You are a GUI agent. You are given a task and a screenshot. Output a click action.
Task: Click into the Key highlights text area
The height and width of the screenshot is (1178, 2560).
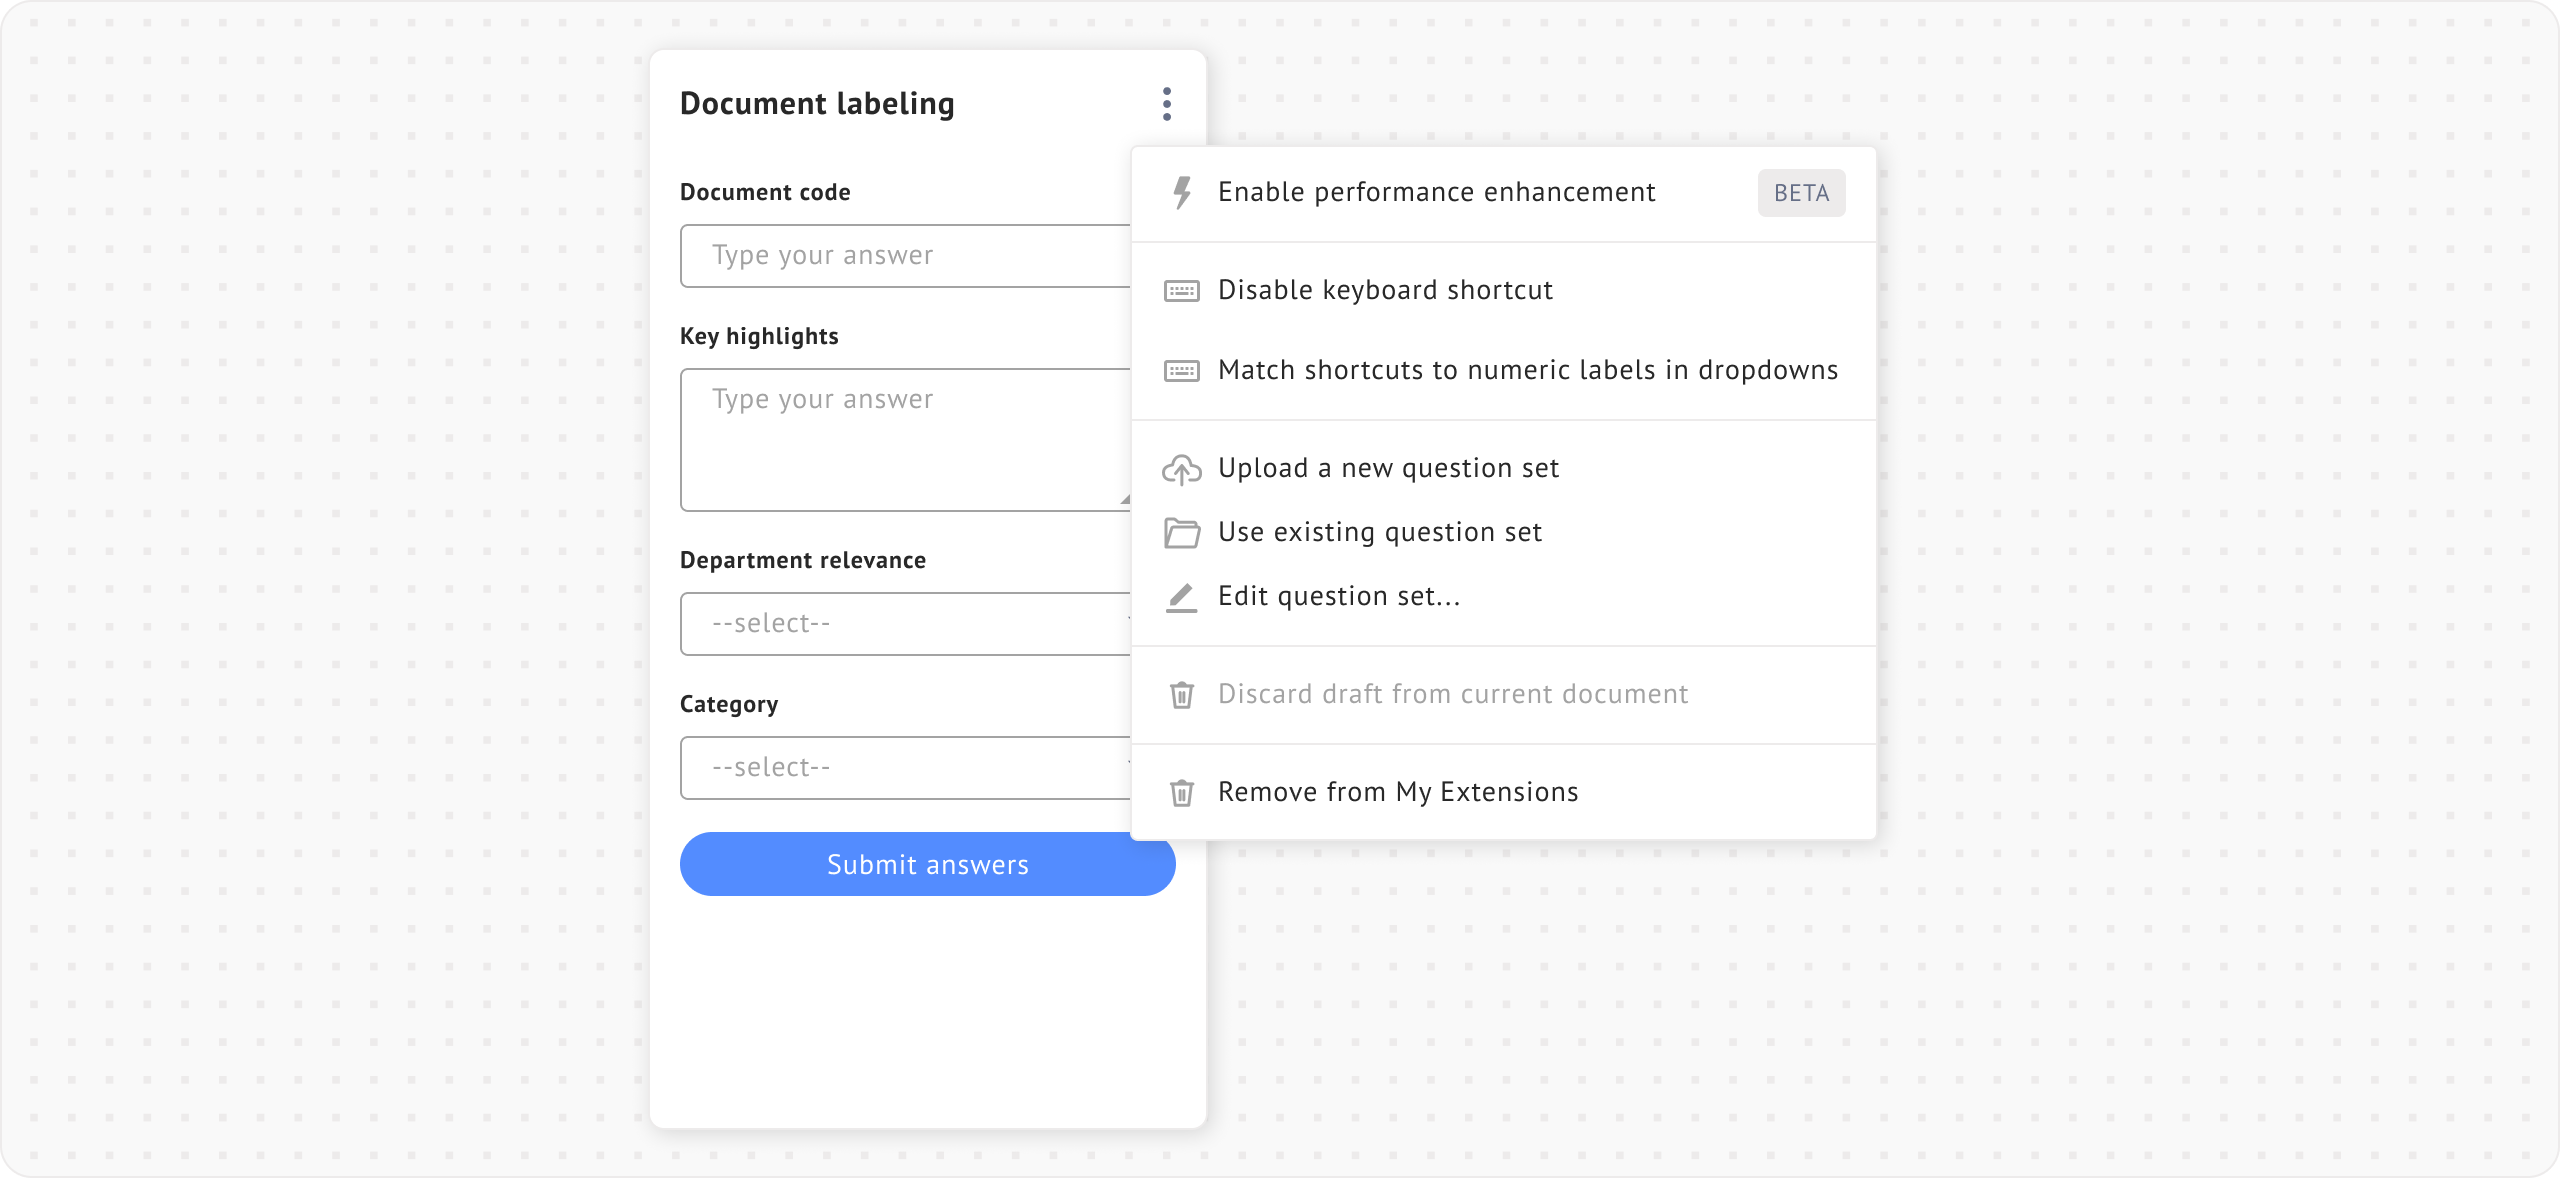coord(905,440)
